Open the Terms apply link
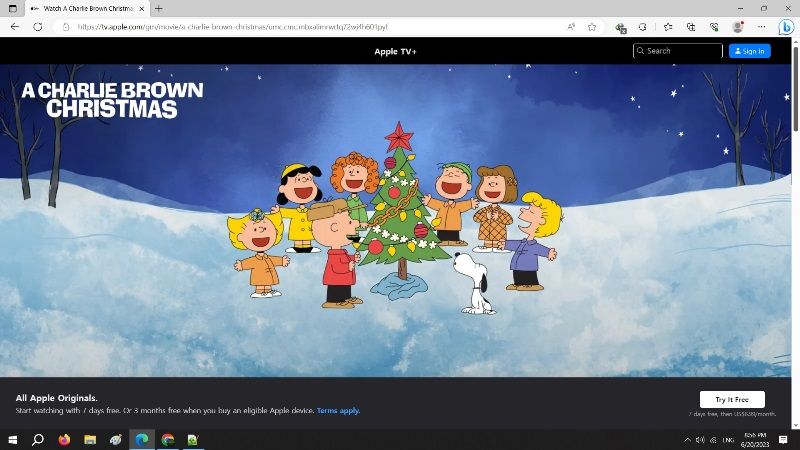Screen dimensions: 800x450 click(x=338, y=410)
